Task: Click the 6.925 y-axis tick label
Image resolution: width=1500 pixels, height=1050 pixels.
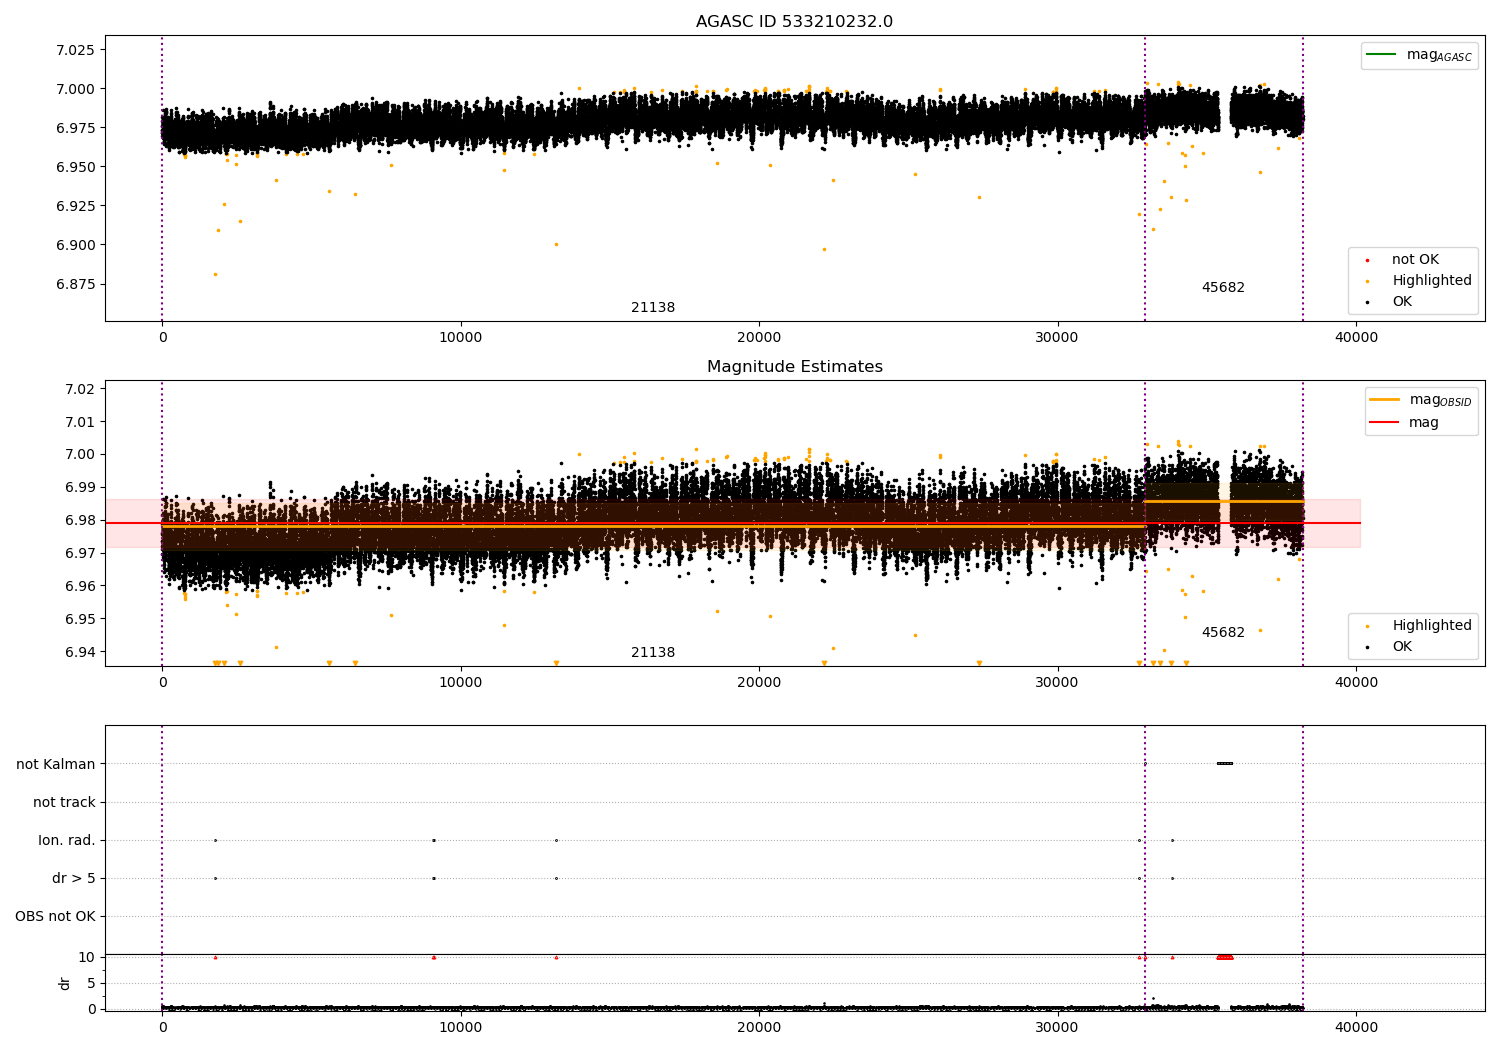Action: pos(75,206)
